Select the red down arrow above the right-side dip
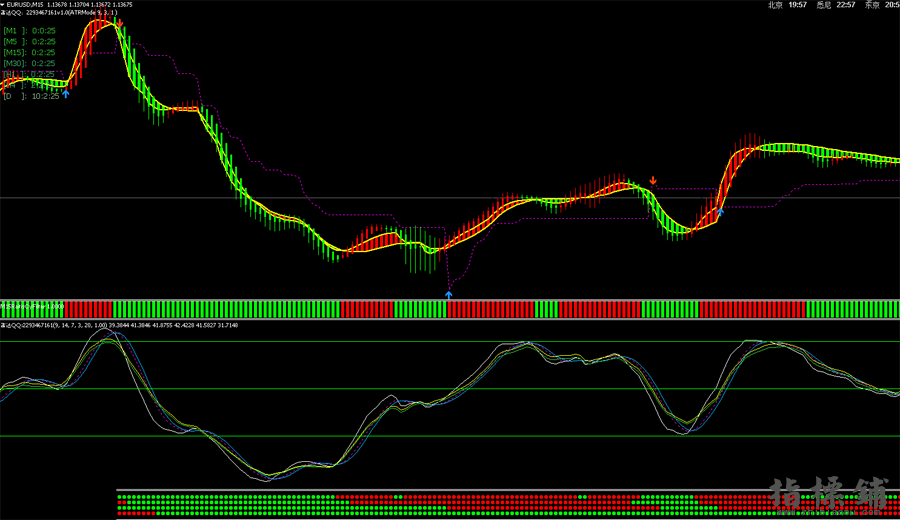This screenshot has height=520, width=900. click(x=653, y=181)
